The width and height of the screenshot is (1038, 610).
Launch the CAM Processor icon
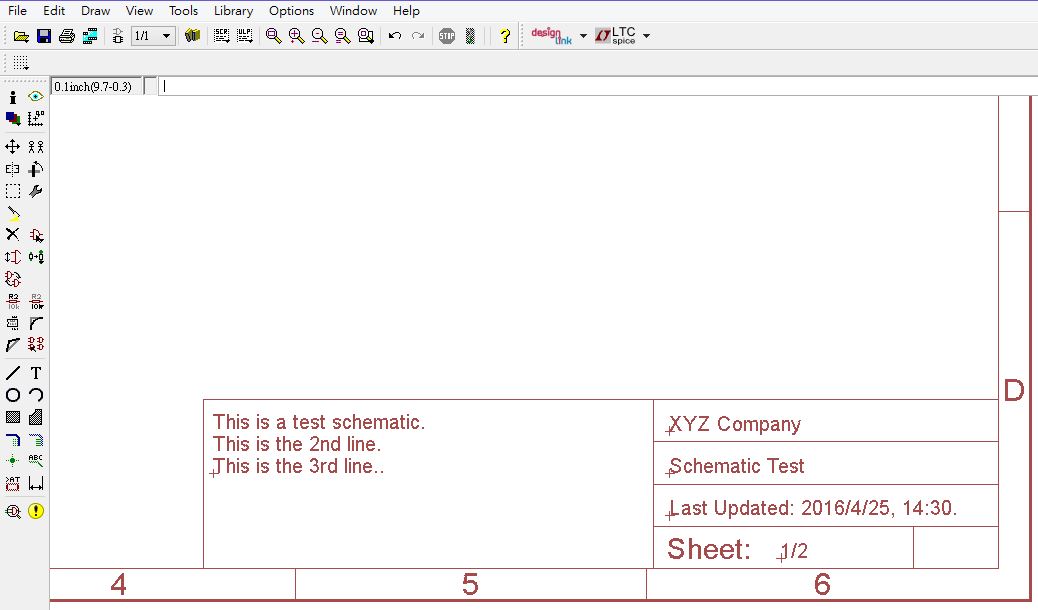tap(90, 36)
